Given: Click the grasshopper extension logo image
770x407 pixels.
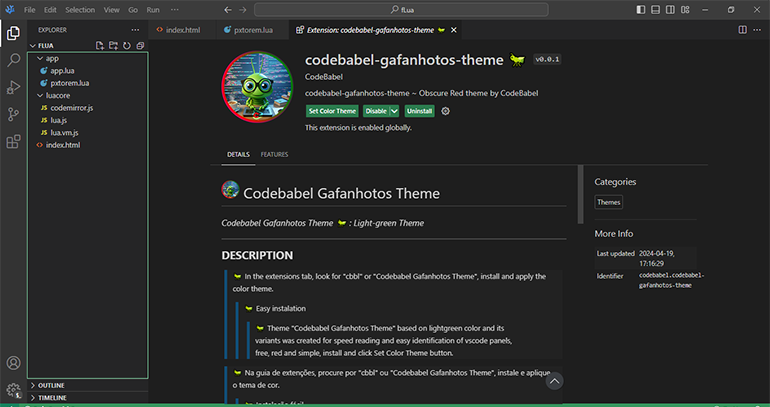Looking at the screenshot, I should pos(256,87).
